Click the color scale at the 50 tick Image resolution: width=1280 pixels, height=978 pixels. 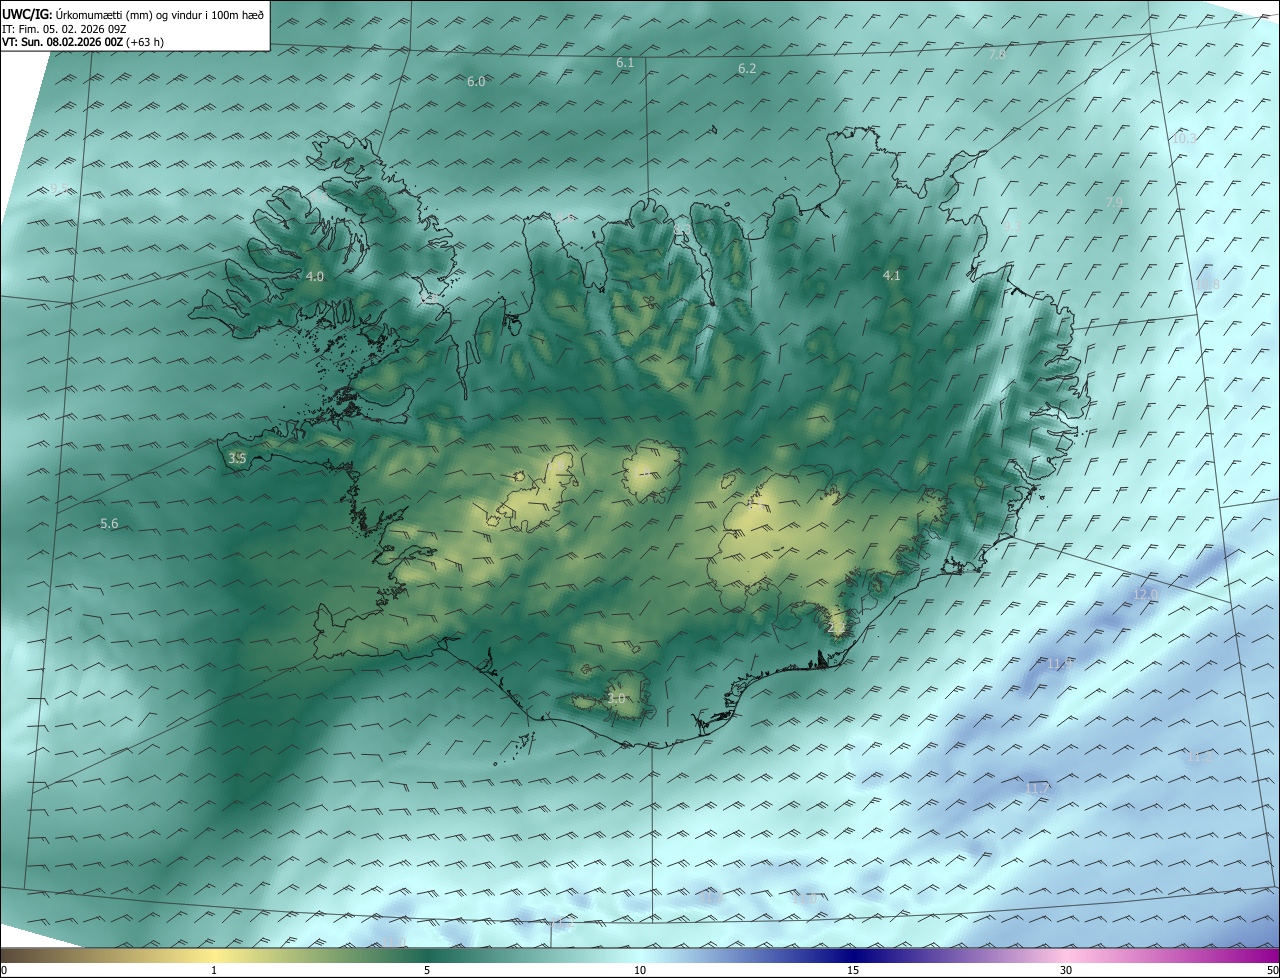[x=1272, y=970]
